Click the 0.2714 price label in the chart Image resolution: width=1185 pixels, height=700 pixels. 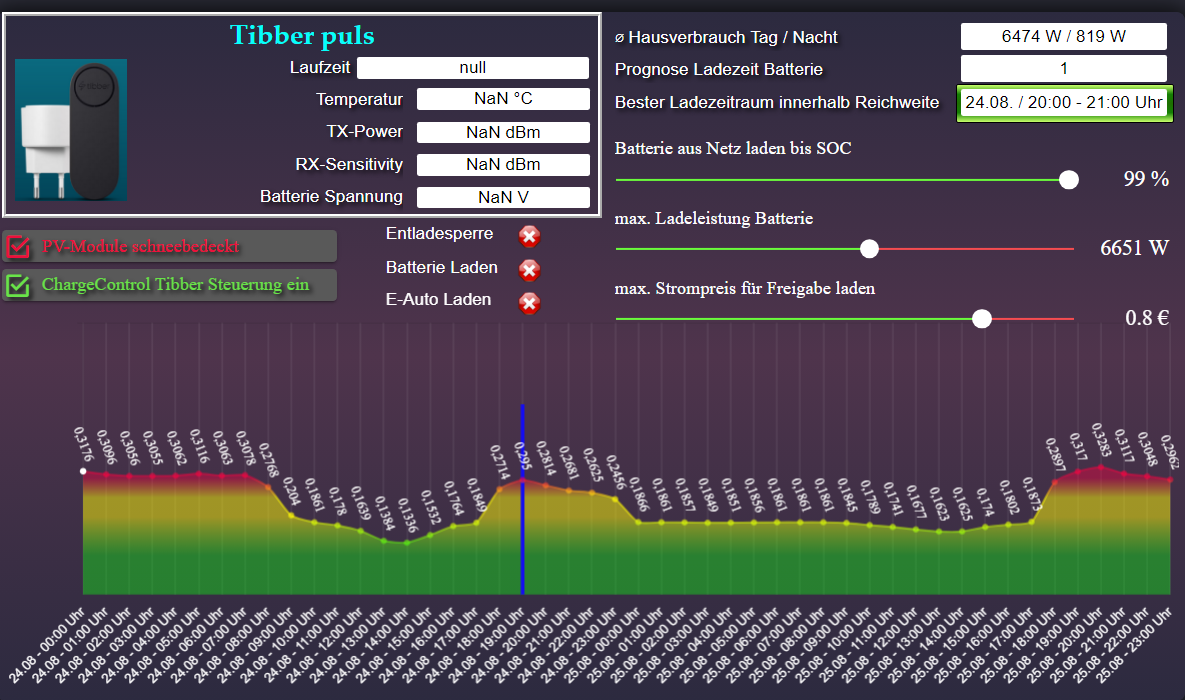click(x=500, y=462)
